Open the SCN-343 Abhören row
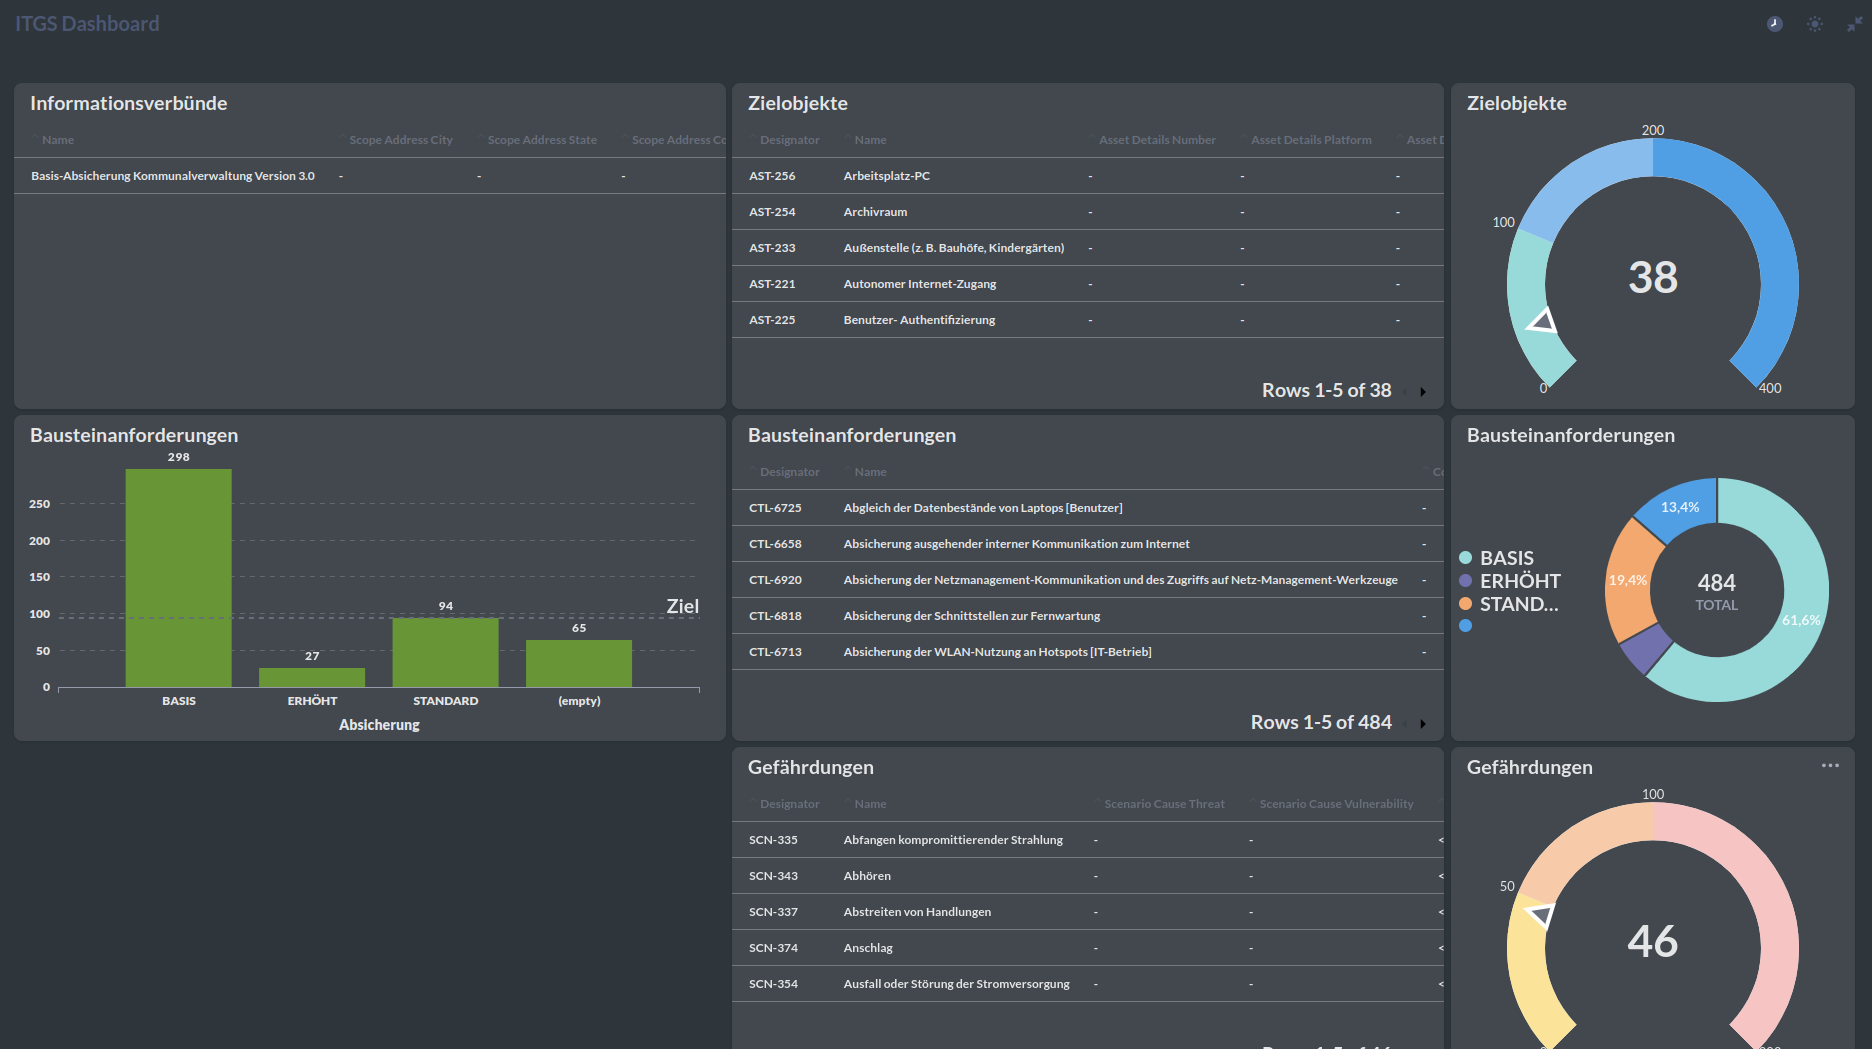This screenshot has width=1872, height=1049. click(867, 876)
